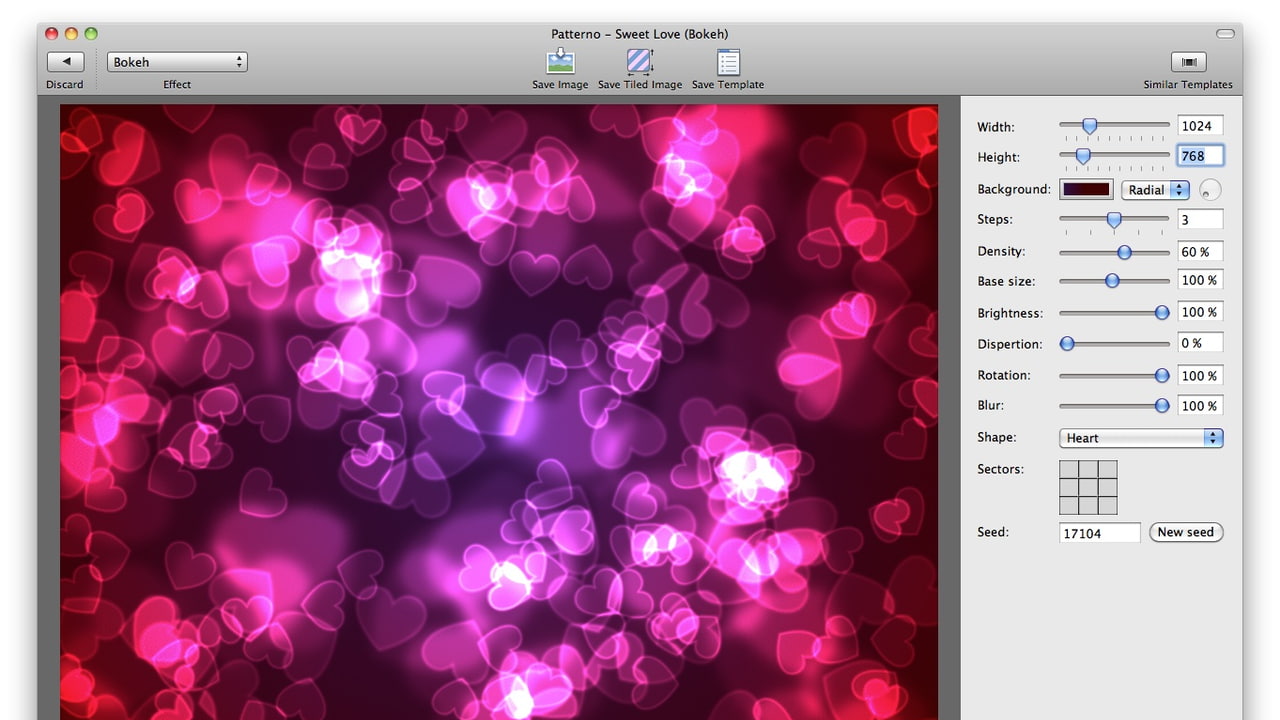Click the Steps slider handle
The image size is (1280, 720).
click(1113, 220)
